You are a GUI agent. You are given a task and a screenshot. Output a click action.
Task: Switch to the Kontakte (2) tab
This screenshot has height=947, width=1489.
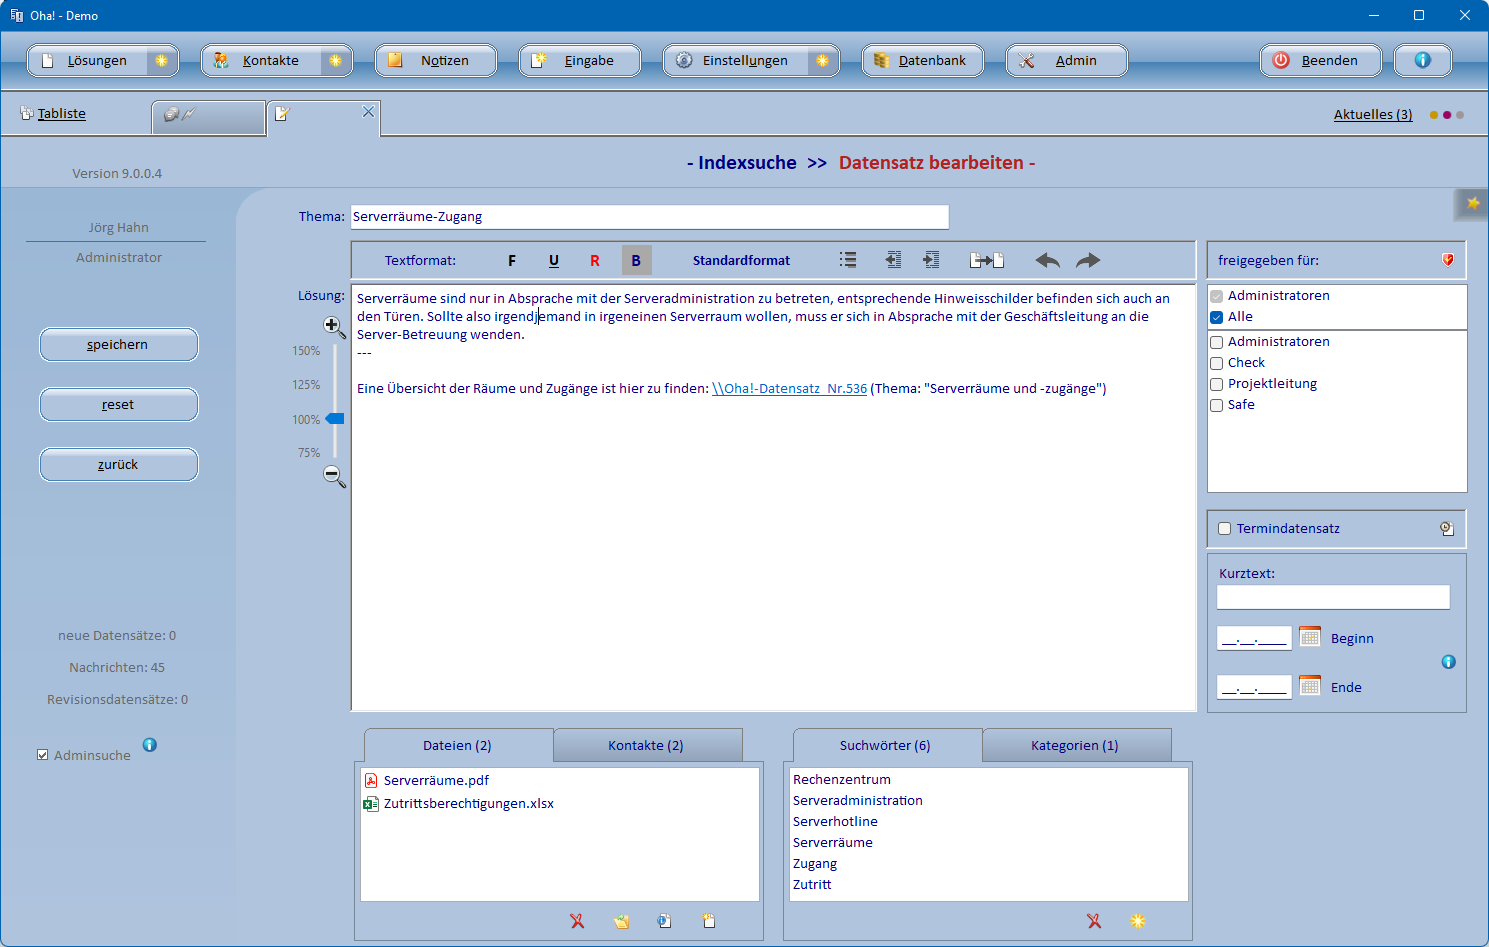point(646,745)
